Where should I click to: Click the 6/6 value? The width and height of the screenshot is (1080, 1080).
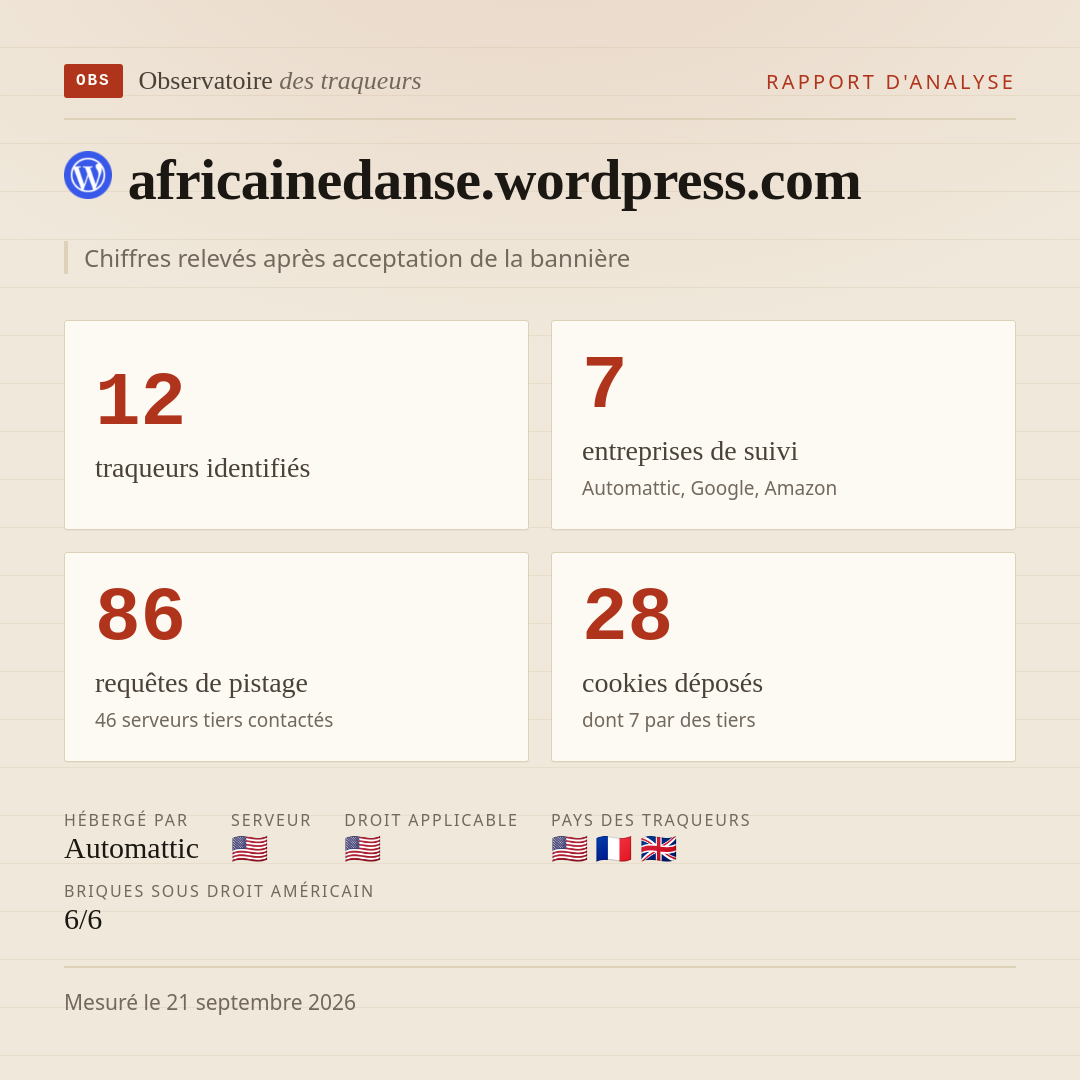pyautogui.click(x=83, y=920)
